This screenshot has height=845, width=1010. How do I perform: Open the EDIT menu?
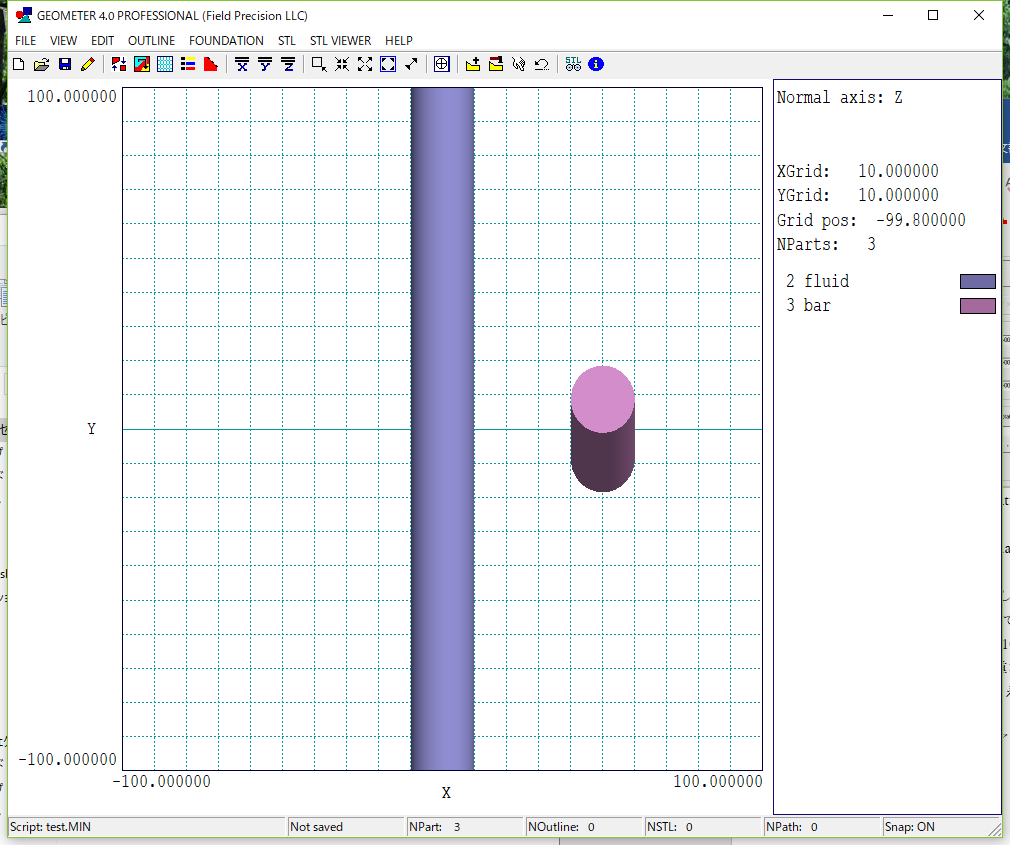tap(102, 41)
